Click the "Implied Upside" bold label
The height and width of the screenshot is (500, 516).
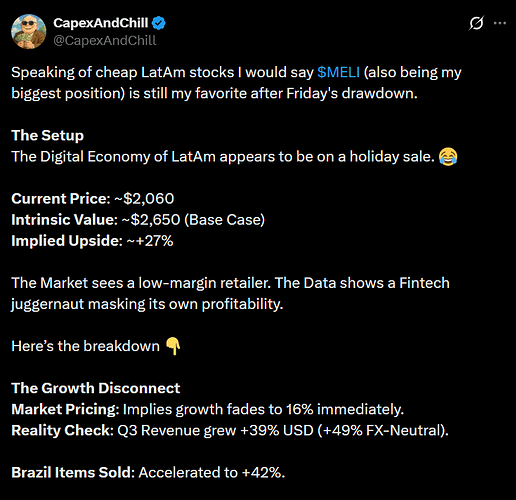(x=67, y=241)
